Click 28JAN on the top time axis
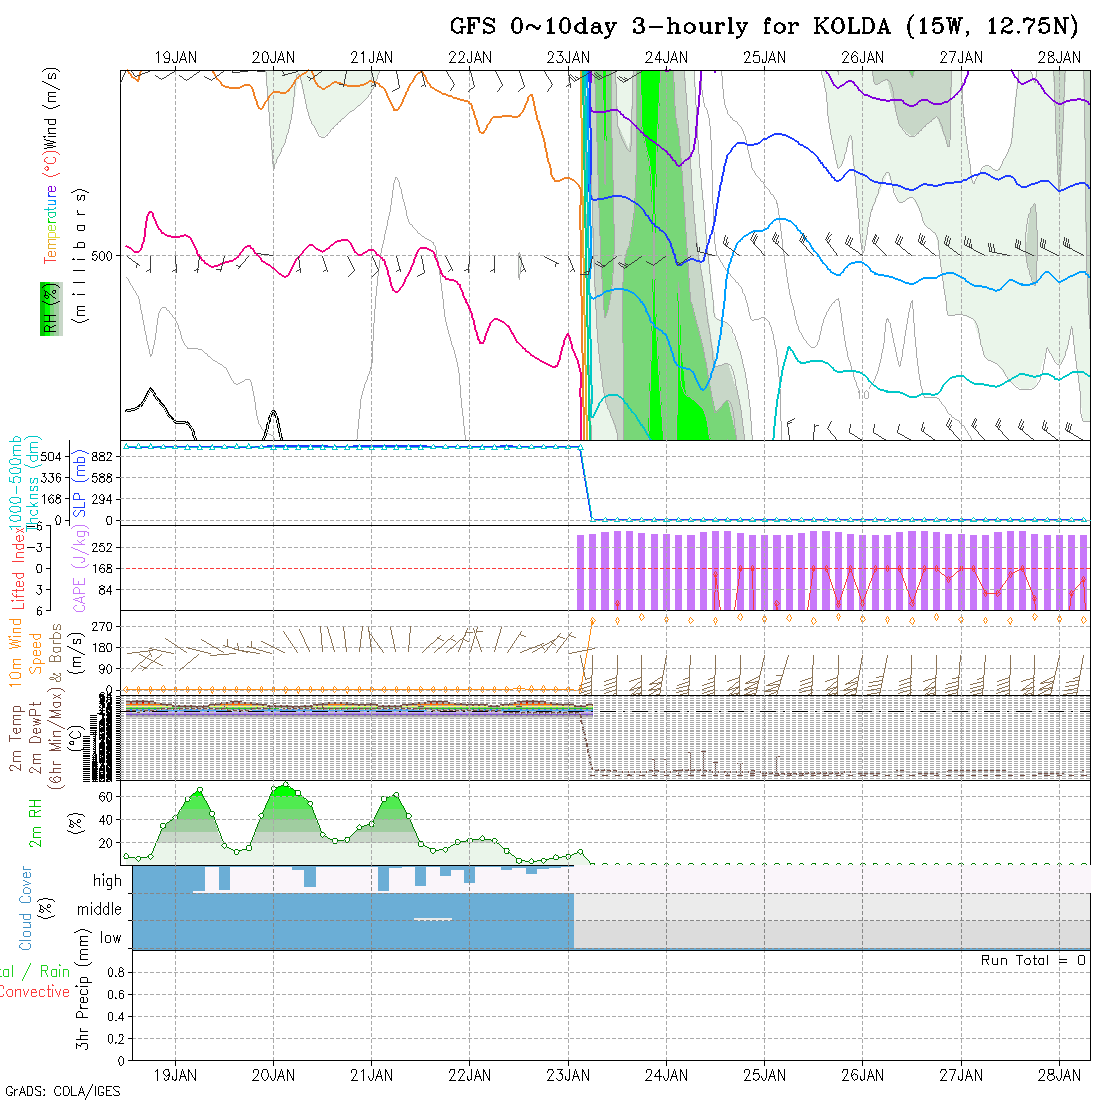 tap(1058, 58)
